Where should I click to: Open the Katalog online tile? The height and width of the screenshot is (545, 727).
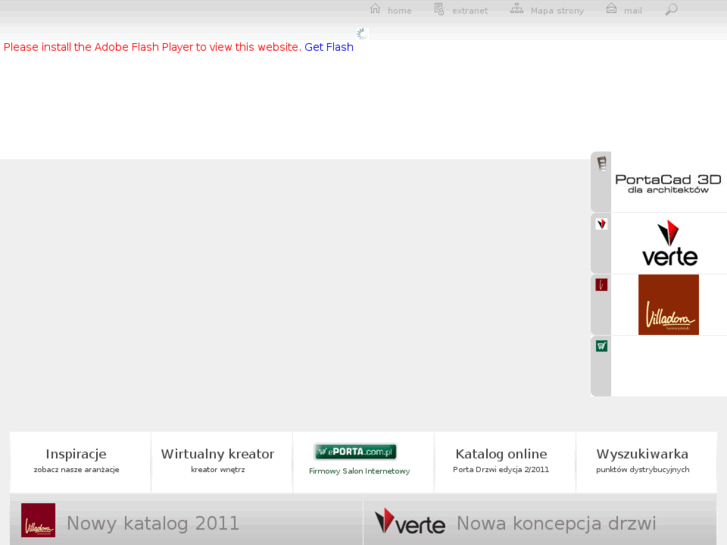click(505, 462)
